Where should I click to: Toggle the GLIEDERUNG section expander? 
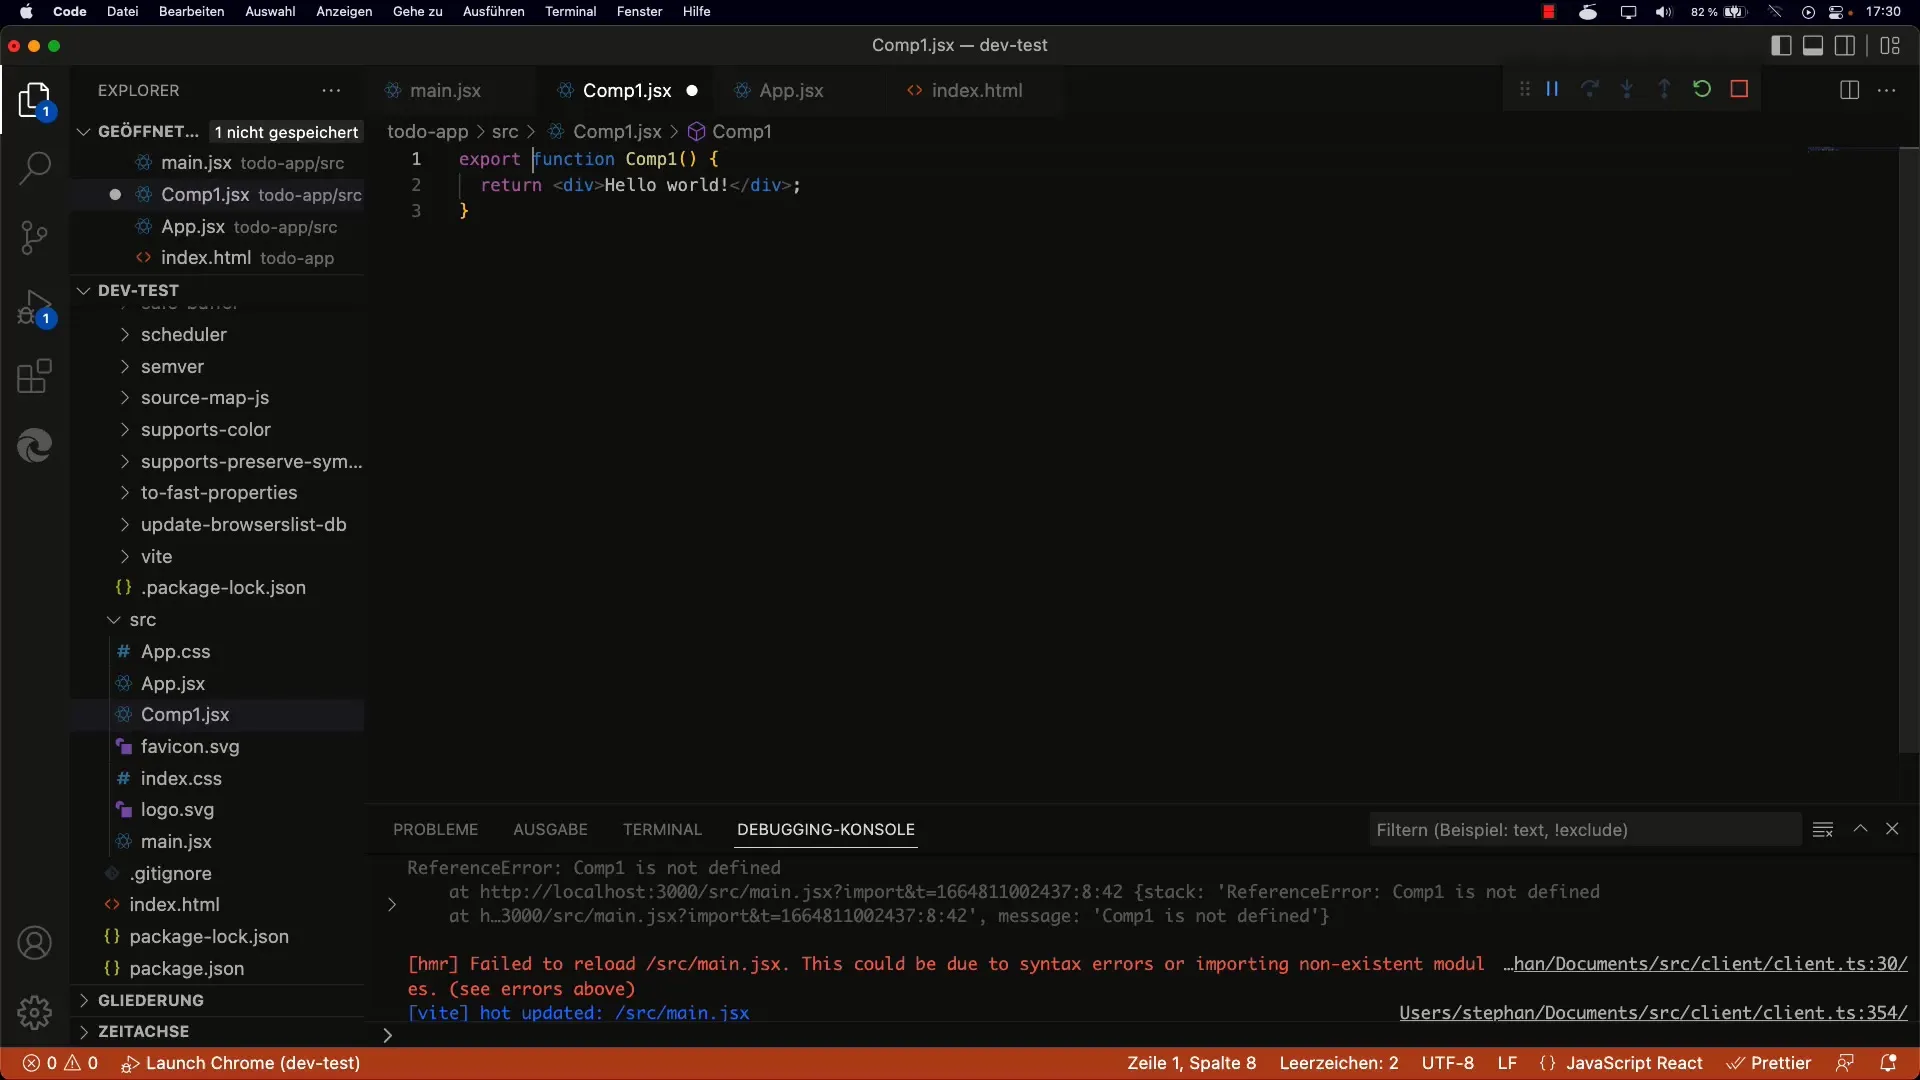click(x=82, y=1000)
